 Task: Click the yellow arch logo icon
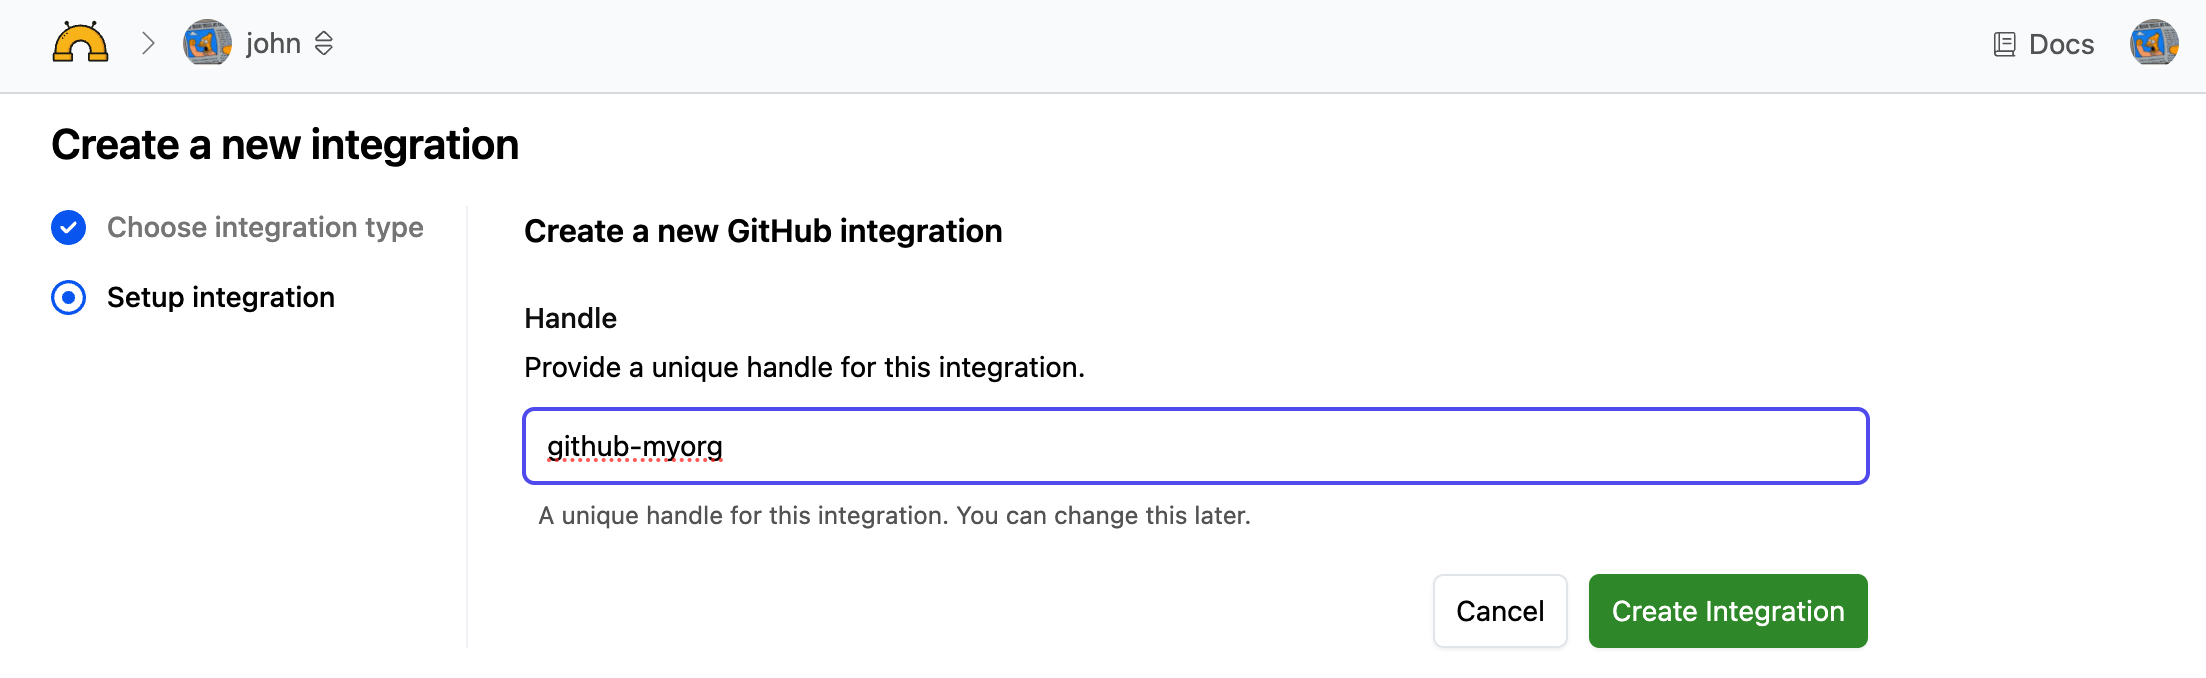pyautogui.click(x=80, y=44)
